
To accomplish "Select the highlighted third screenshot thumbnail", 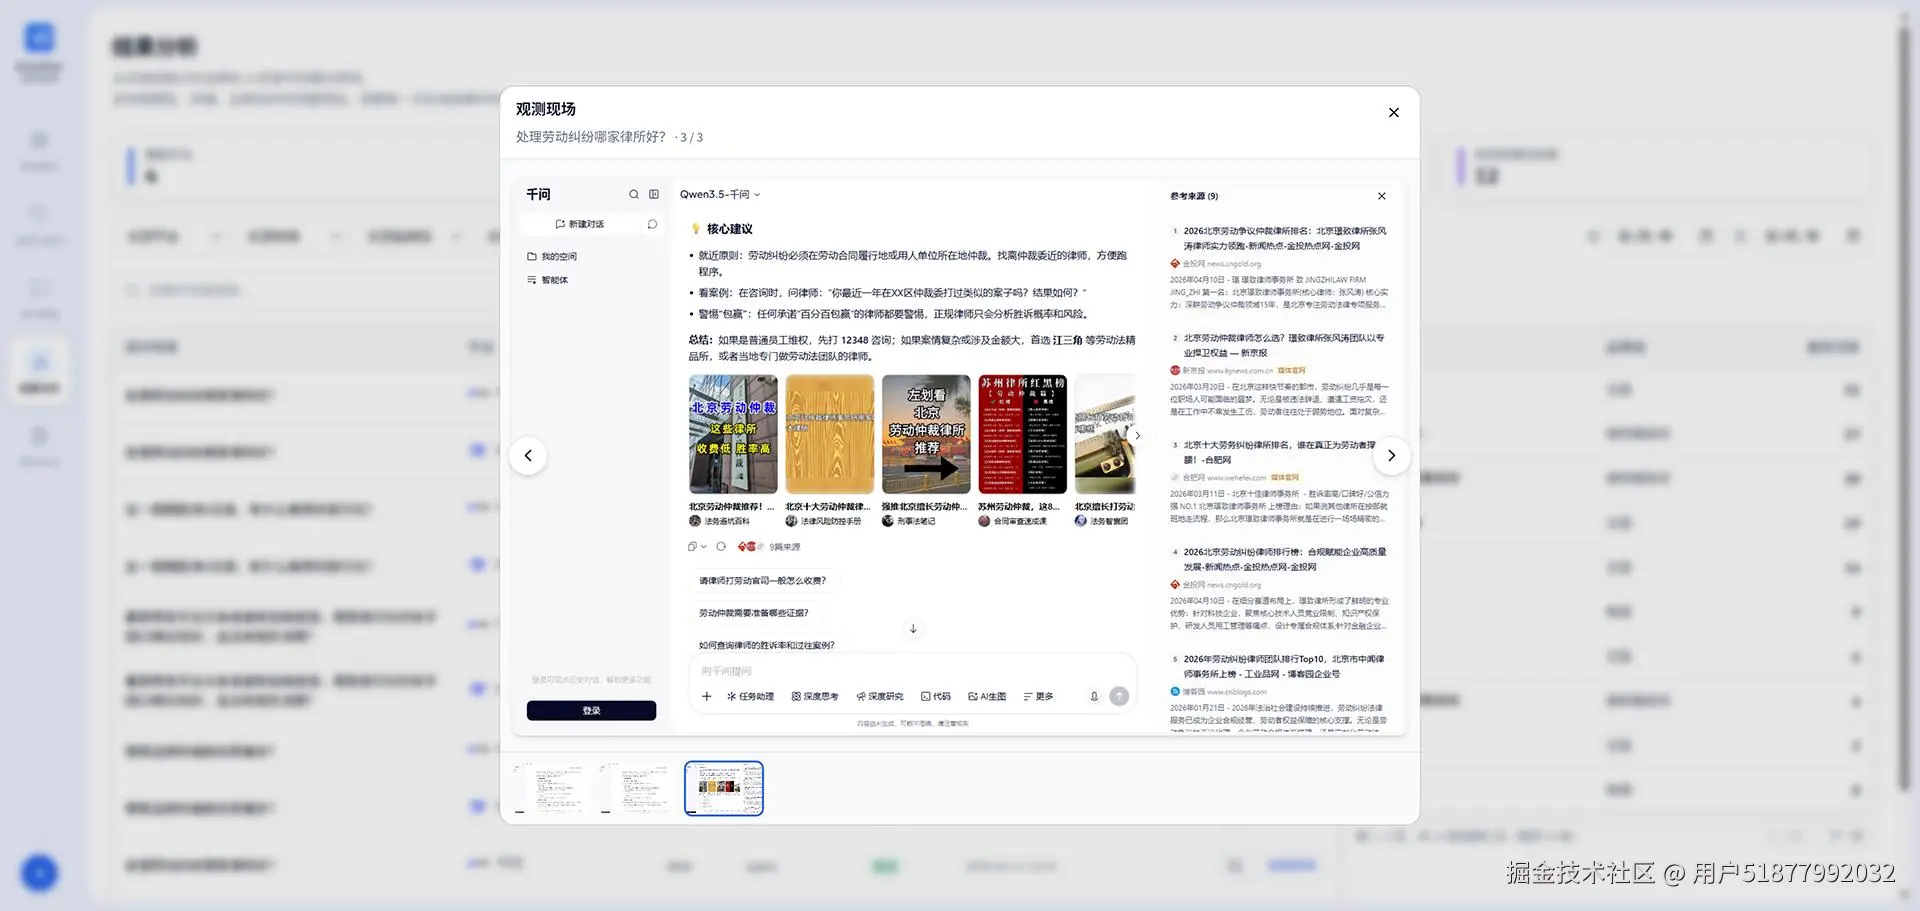I will click(x=724, y=788).
